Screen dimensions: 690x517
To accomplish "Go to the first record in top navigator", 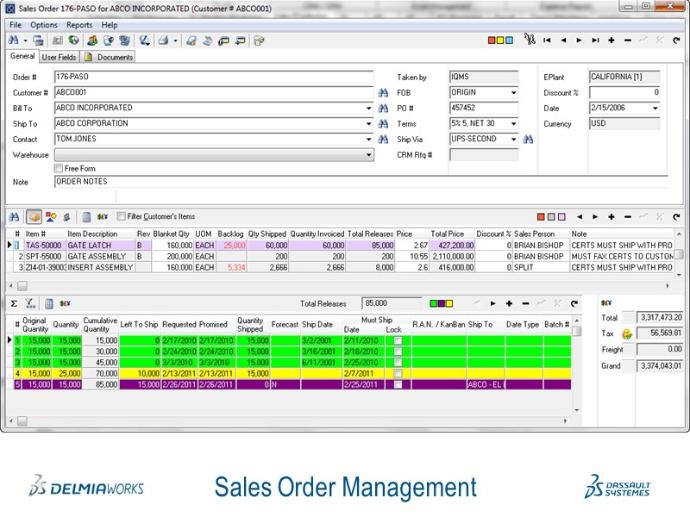I will tap(547, 41).
